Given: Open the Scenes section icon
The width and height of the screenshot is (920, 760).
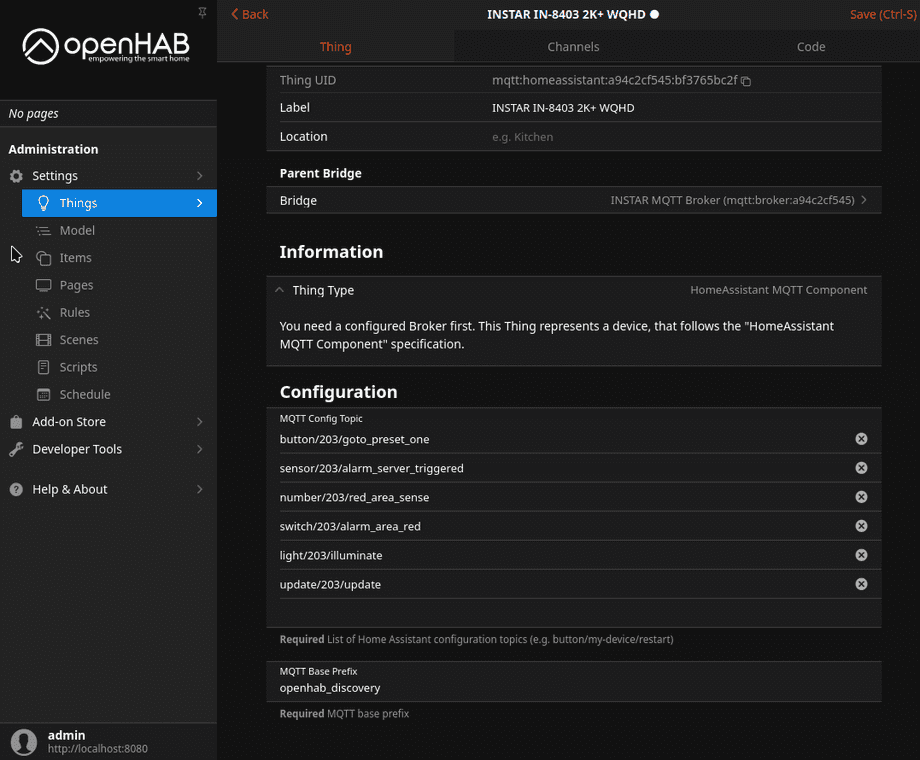Looking at the screenshot, I should pos(43,339).
